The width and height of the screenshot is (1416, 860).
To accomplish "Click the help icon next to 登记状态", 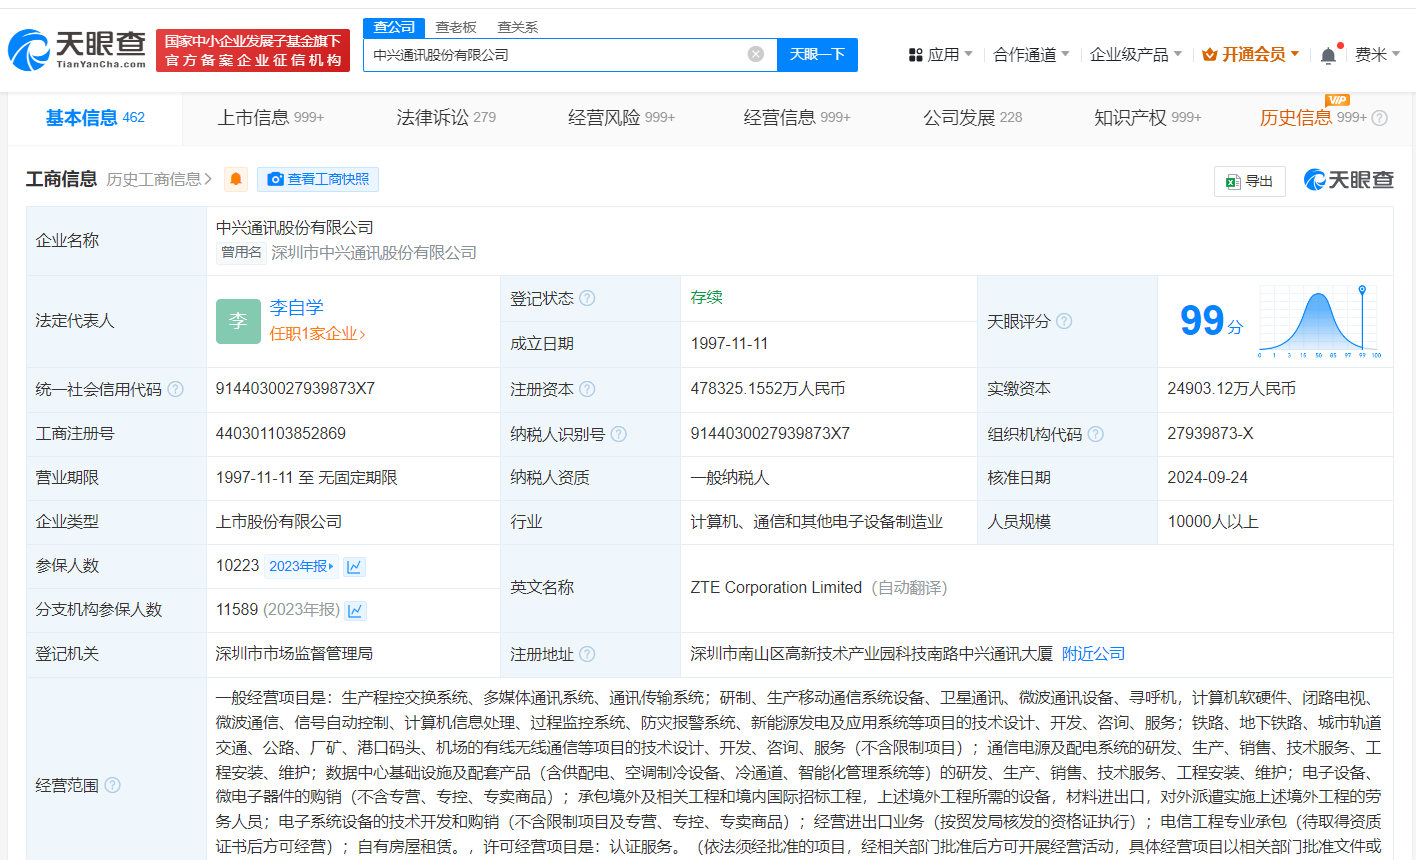I will (x=587, y=298).
